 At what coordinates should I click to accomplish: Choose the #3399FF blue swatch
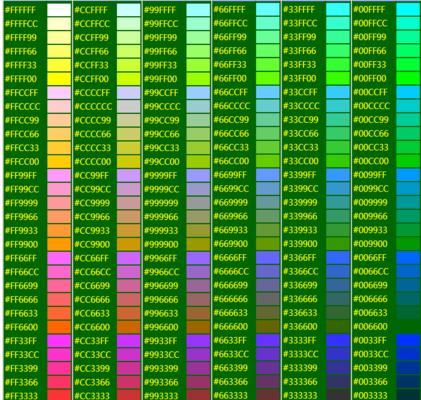point(338,175)
